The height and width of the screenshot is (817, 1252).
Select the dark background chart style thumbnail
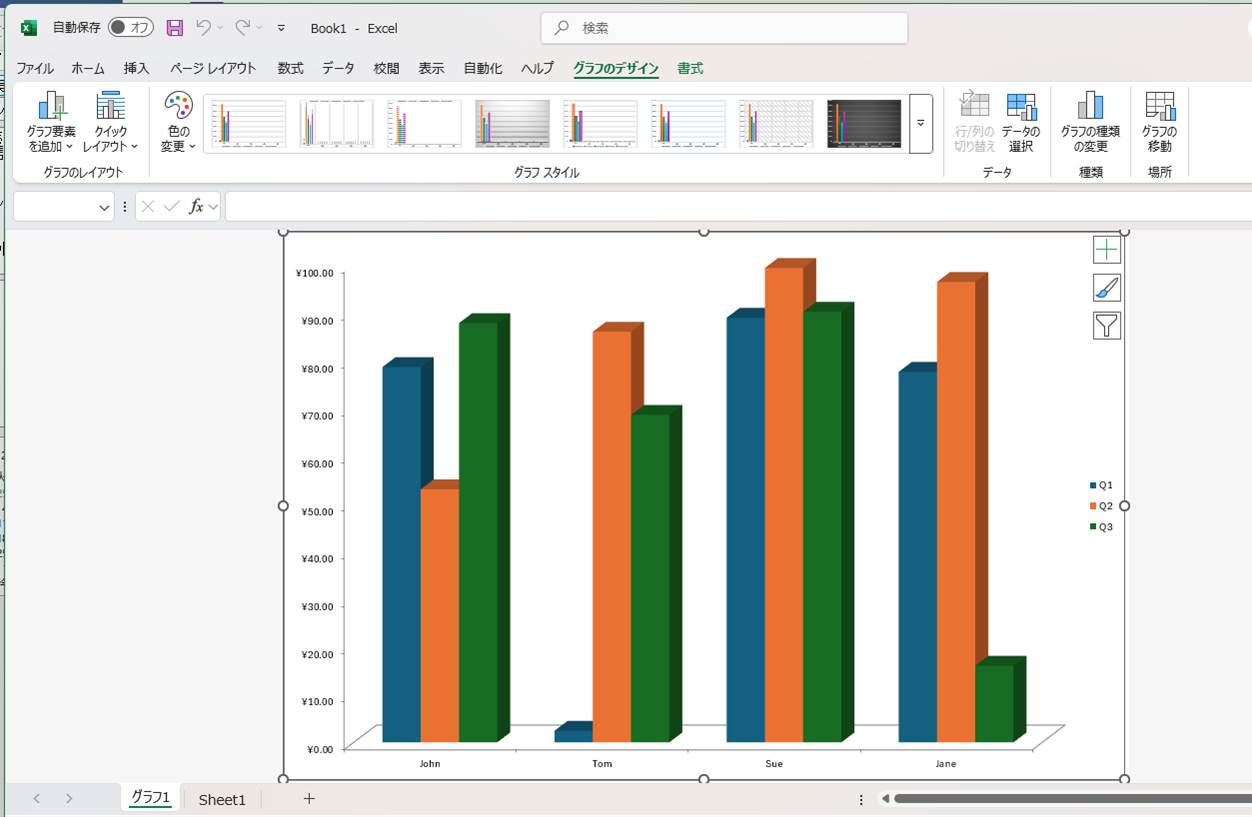(864, 124)
